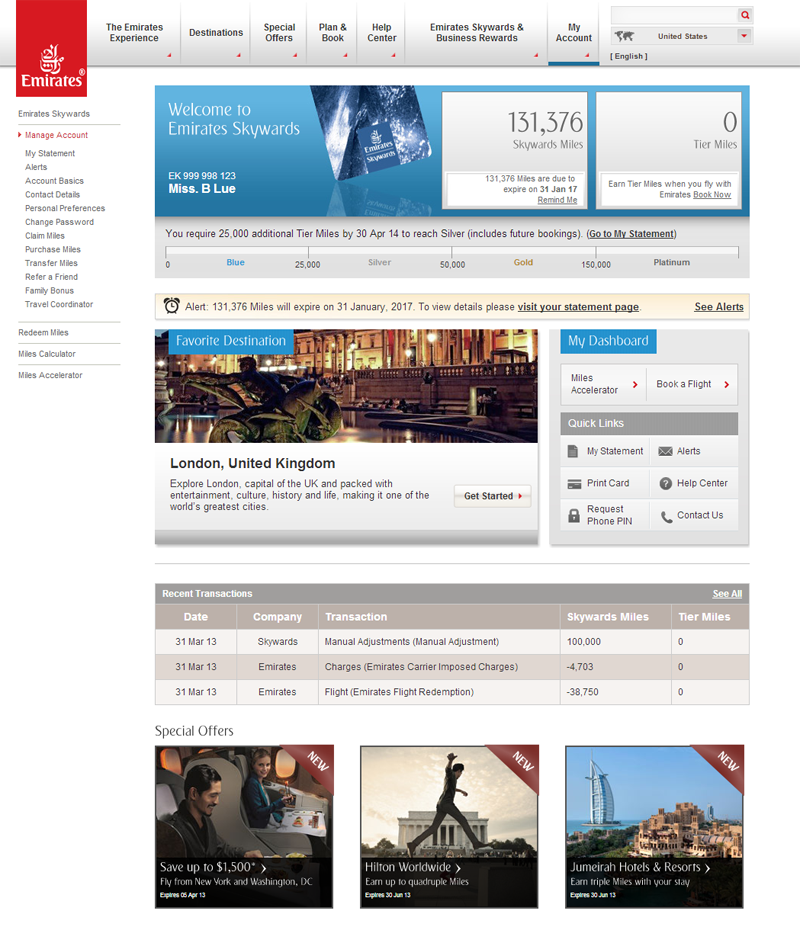Expand the Help Center top menu
800x930 pixels.
coord(381,33)
